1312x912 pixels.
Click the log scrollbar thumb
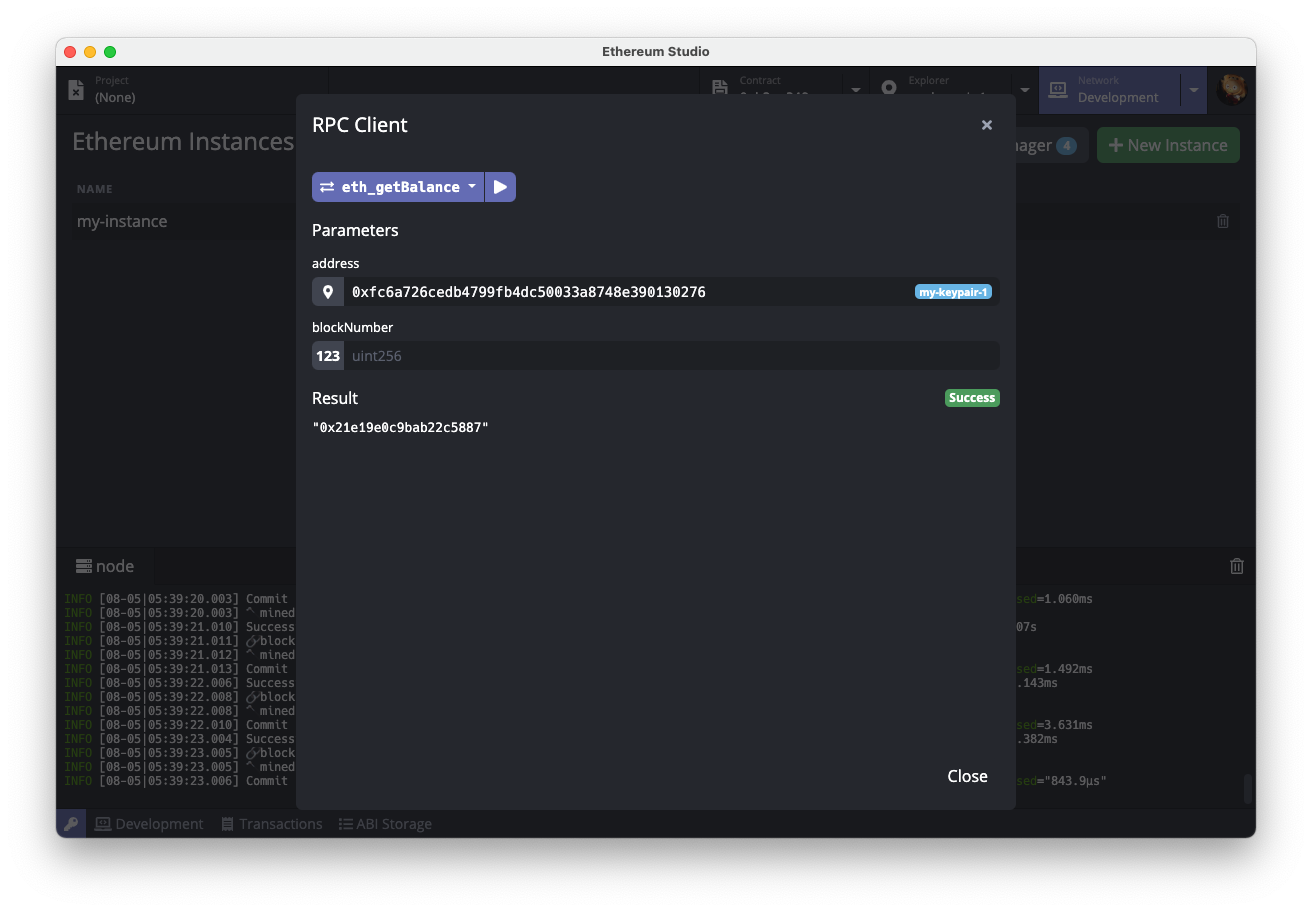[1247, 788]
